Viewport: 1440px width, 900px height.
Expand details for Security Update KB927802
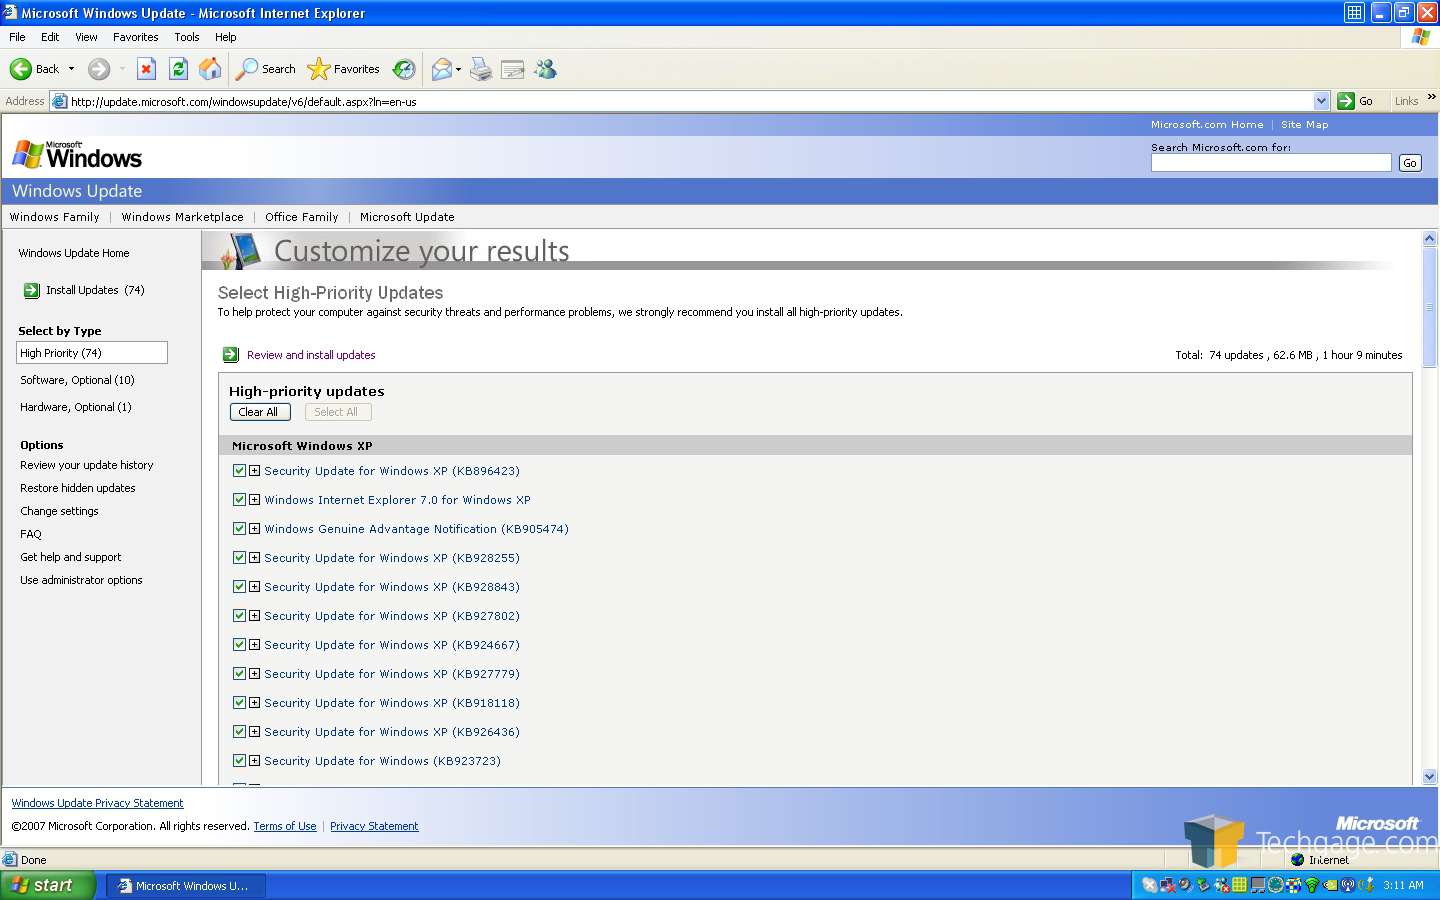pyautogui.click(x=255, y=616)
